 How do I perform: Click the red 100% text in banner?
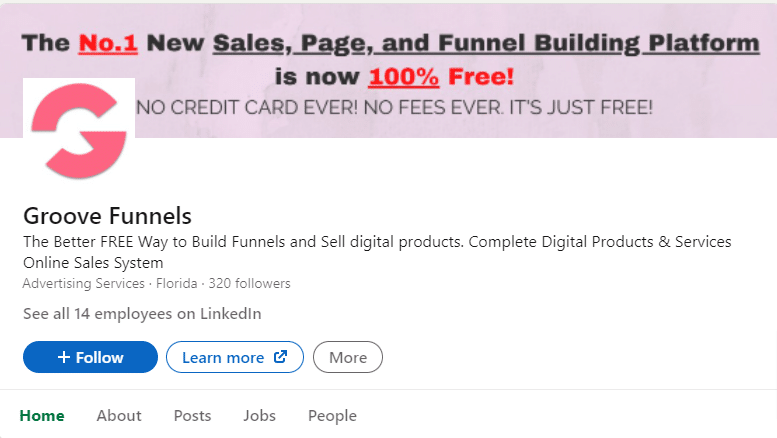pos(403,77)
